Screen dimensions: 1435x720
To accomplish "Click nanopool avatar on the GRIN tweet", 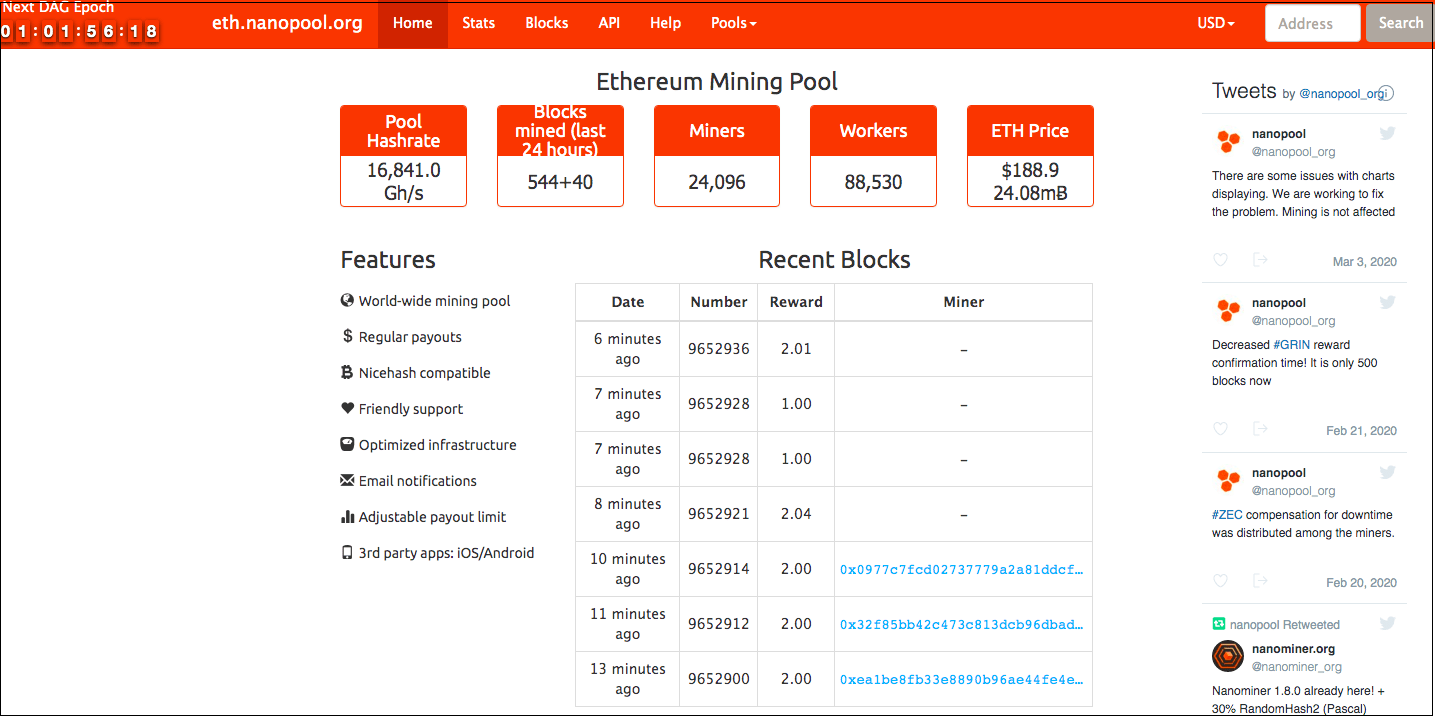I will (x=1228, y=310).
